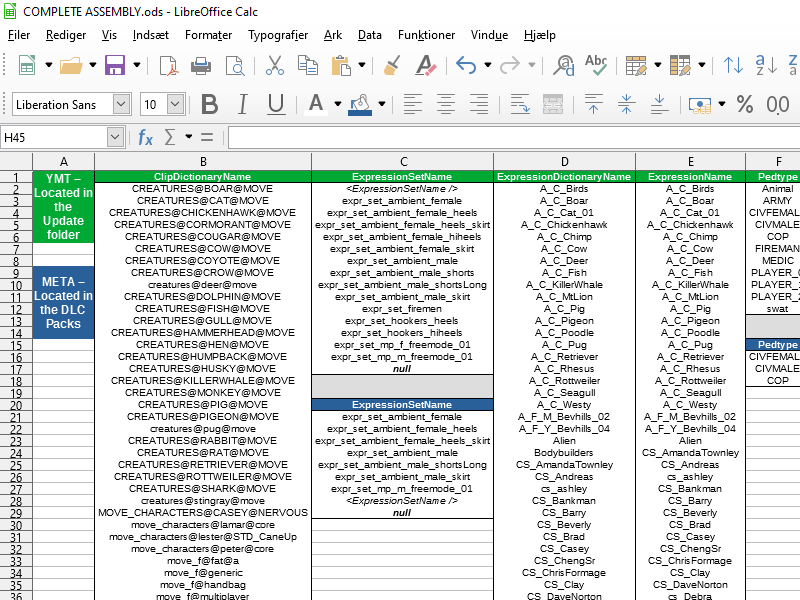The image size is (800, 600).
Task: Clear direct formatting from selection
Action: [x=426, y=65]
